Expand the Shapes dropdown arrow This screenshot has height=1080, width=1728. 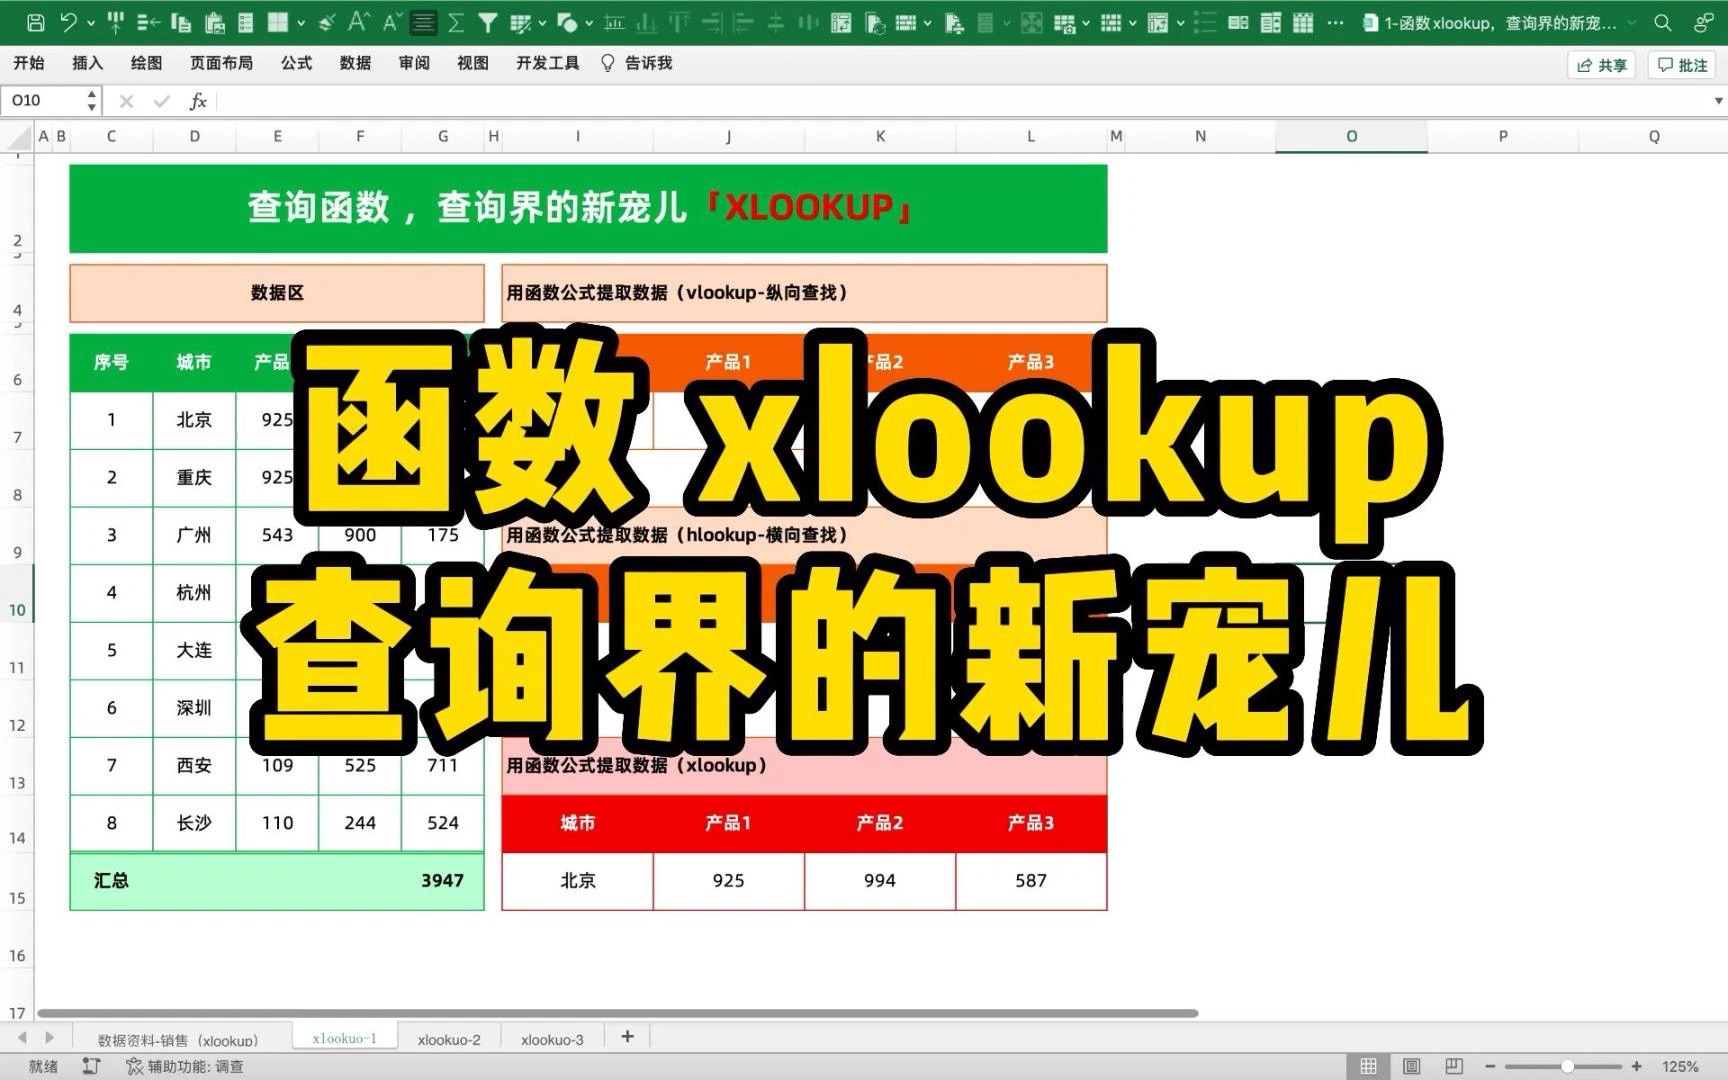[x=589, y=23]
